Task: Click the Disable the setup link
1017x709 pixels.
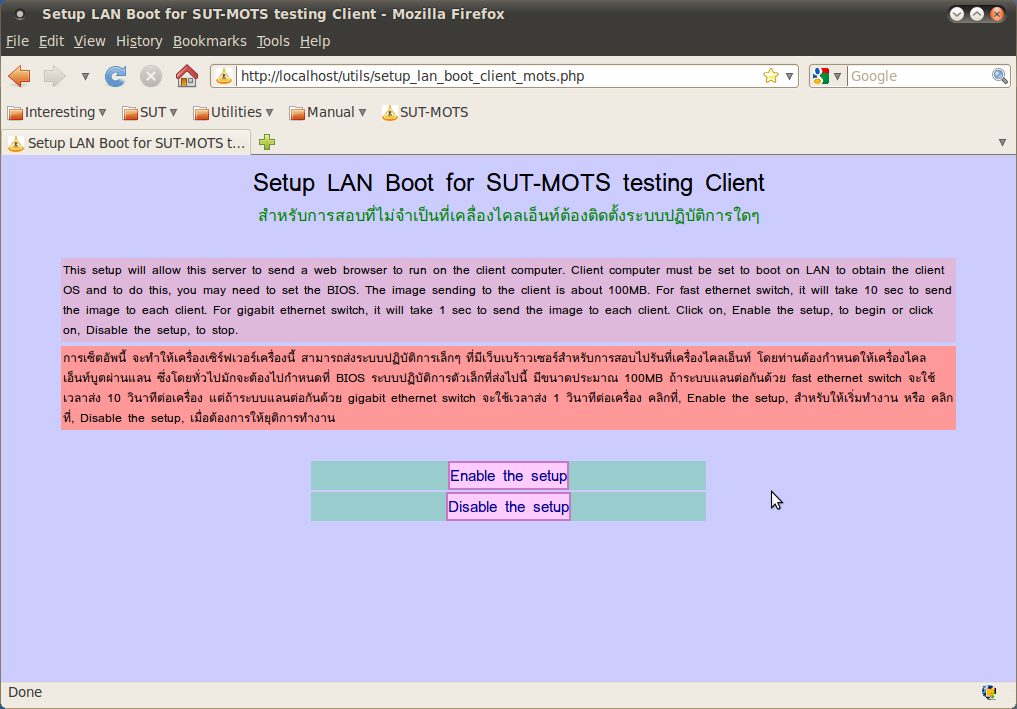Action: 508,507
